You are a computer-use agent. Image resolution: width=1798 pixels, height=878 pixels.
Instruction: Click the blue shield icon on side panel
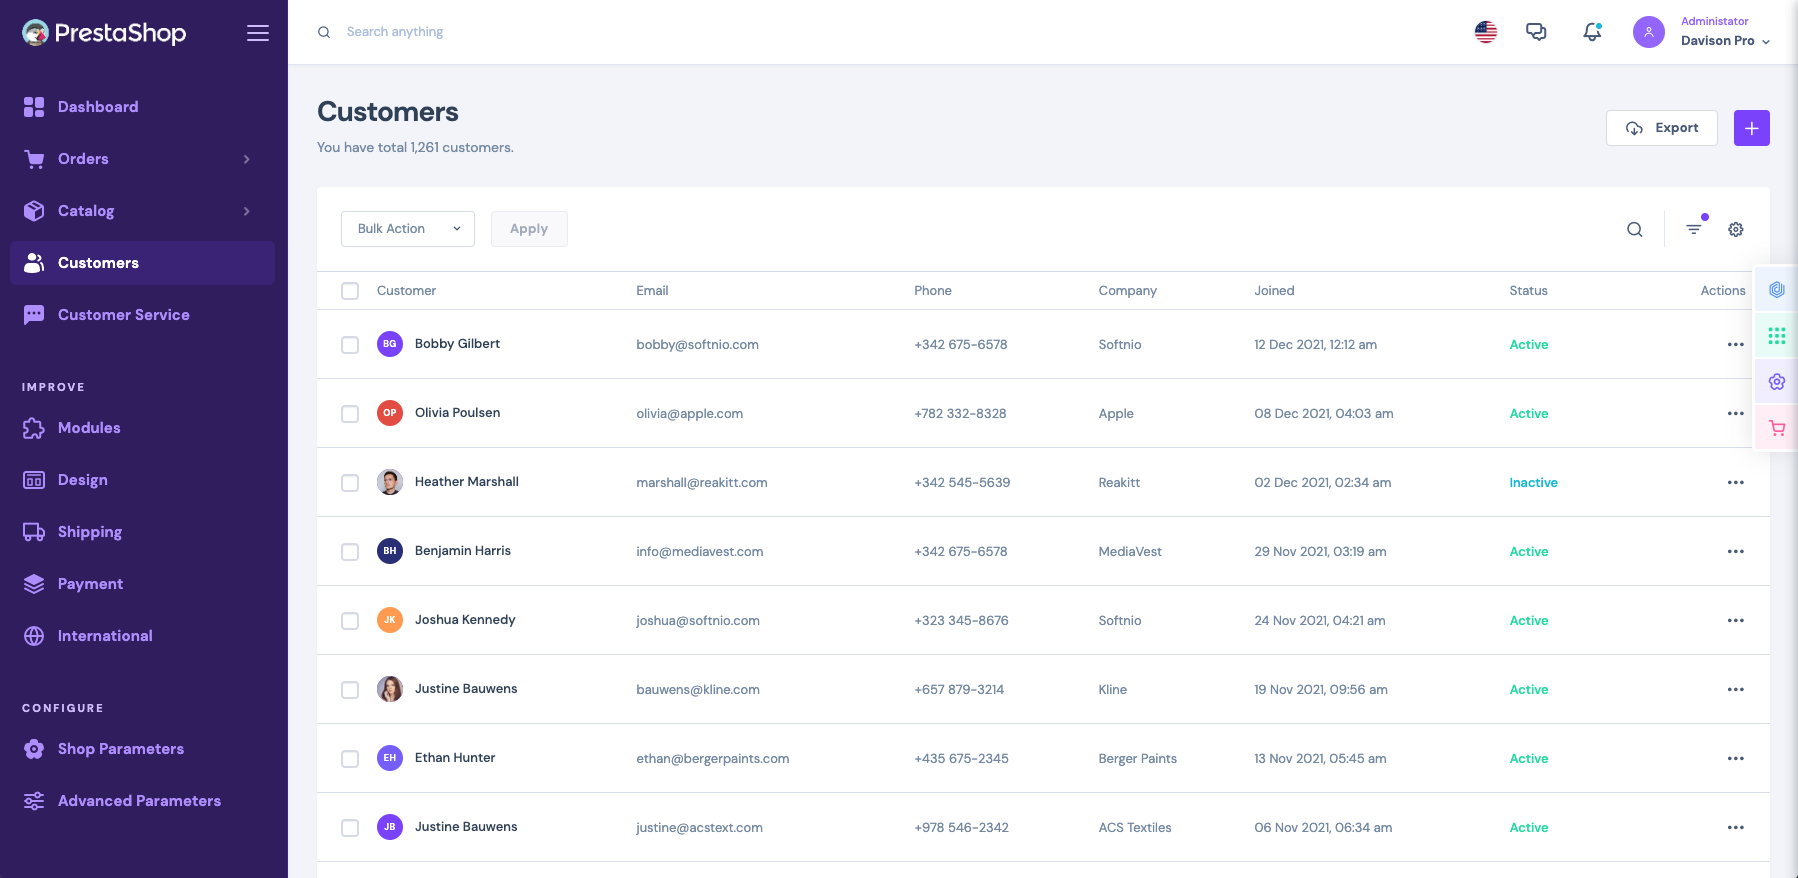[1777, 289]
